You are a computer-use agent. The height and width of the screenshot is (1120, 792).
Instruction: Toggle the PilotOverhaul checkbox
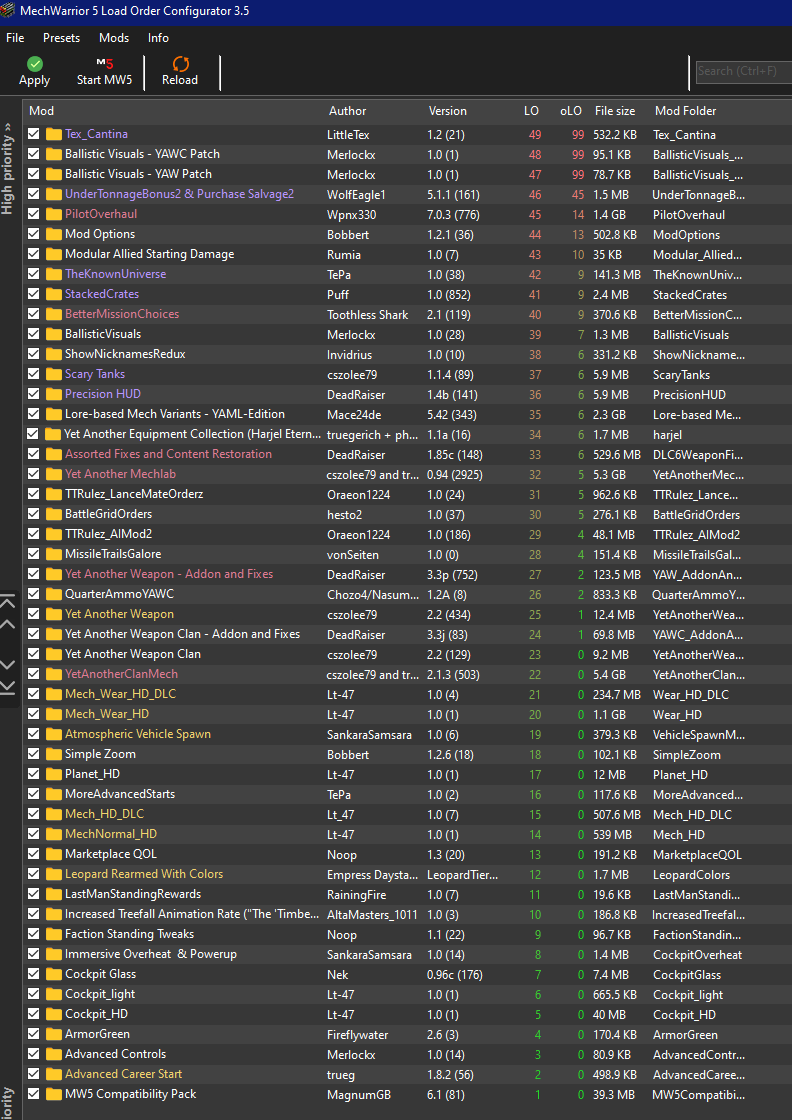[x=34, y=214]
